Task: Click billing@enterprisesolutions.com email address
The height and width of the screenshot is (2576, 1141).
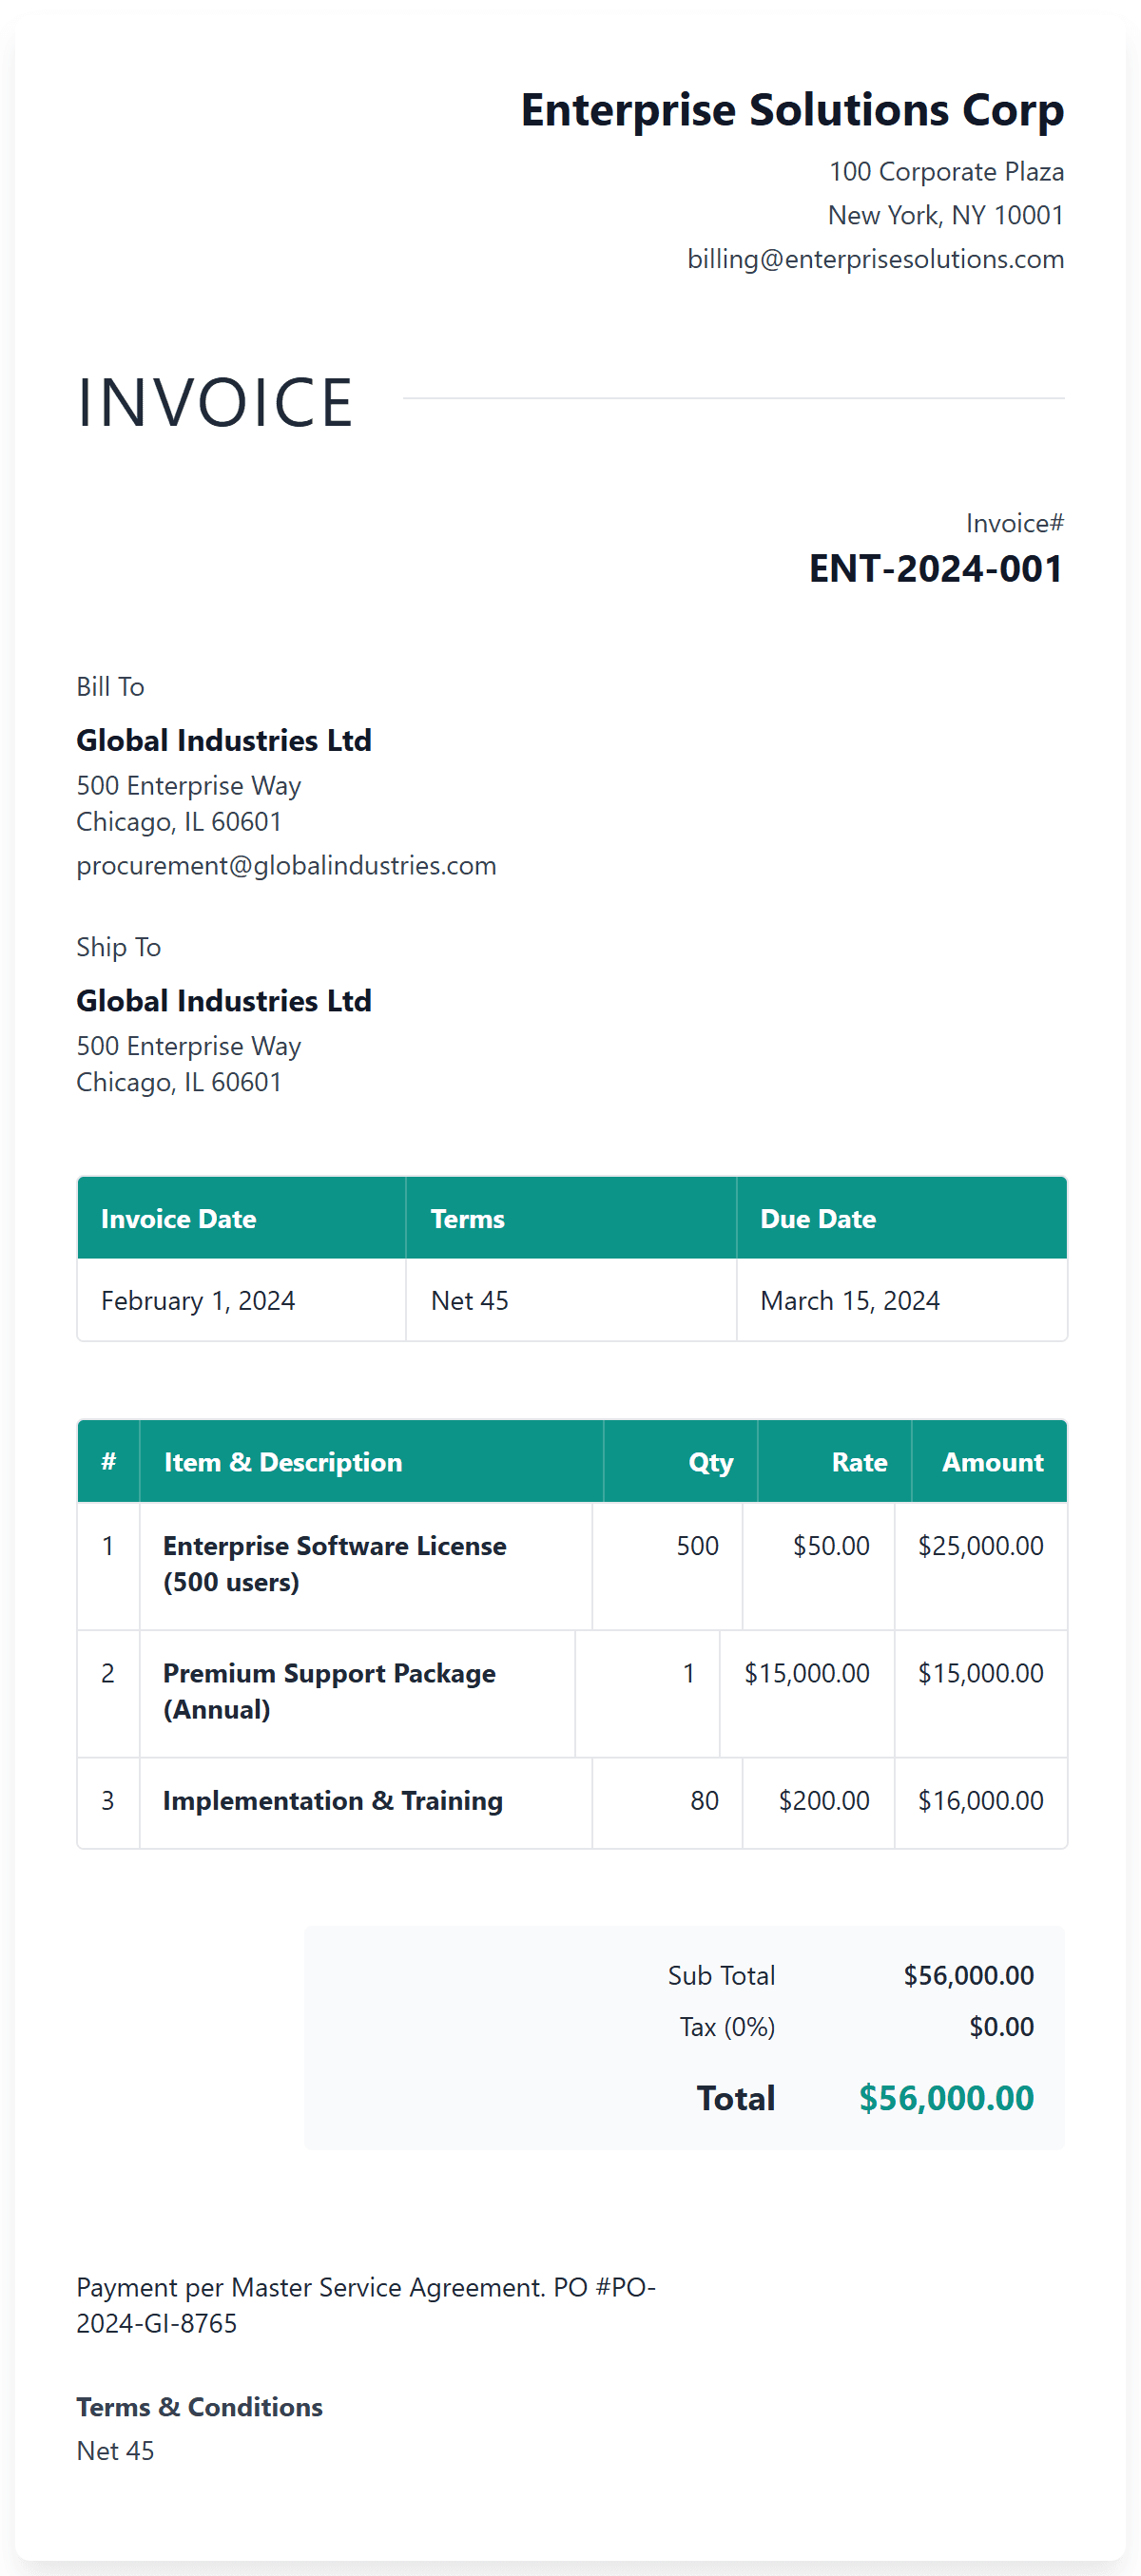Action: pyautogui.click(x=875, y=259)
